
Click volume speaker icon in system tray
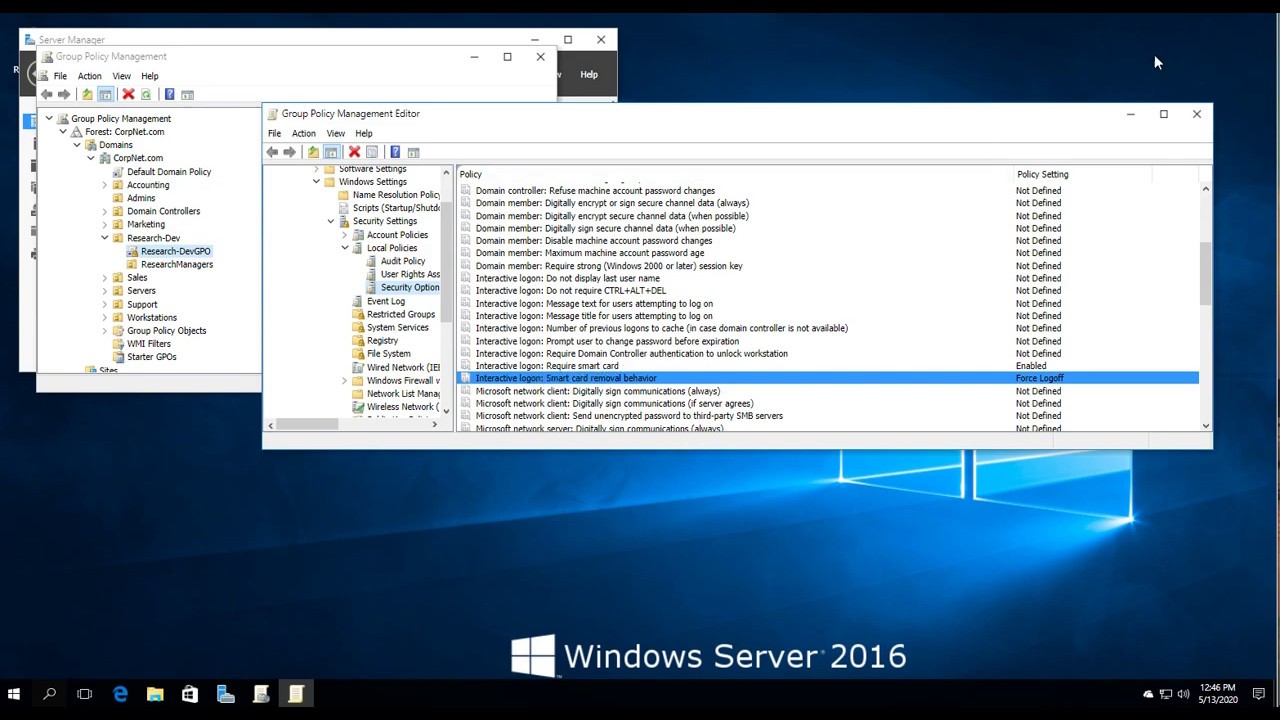(x=1184, y=694)
